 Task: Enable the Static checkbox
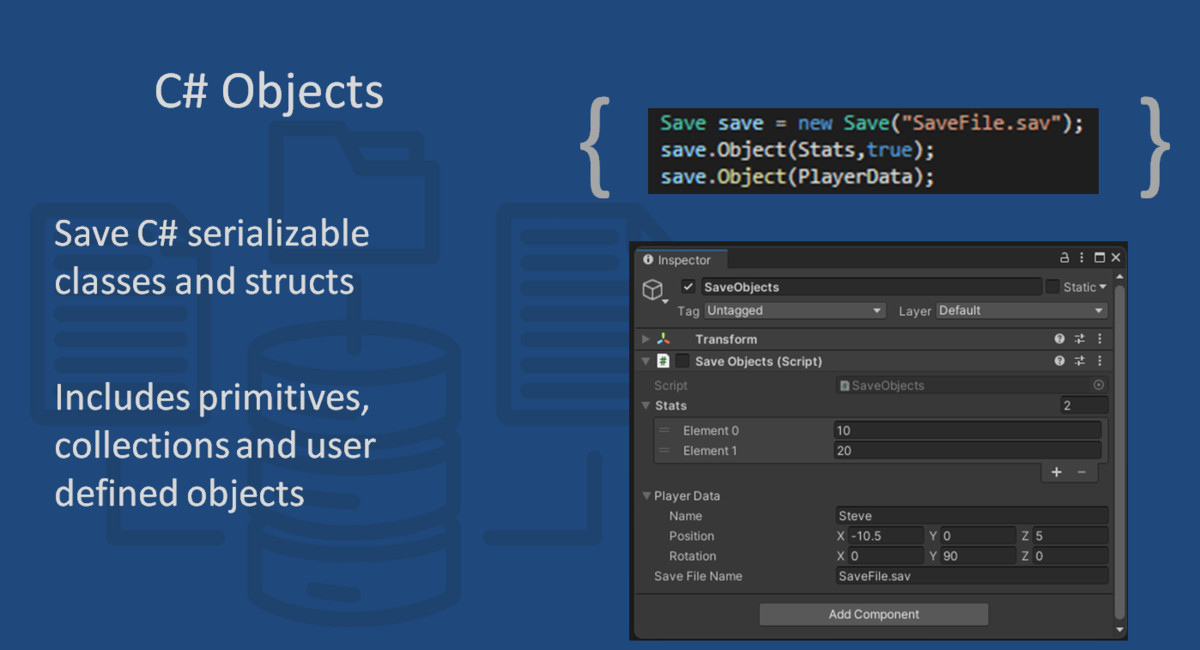[1053, 287]
